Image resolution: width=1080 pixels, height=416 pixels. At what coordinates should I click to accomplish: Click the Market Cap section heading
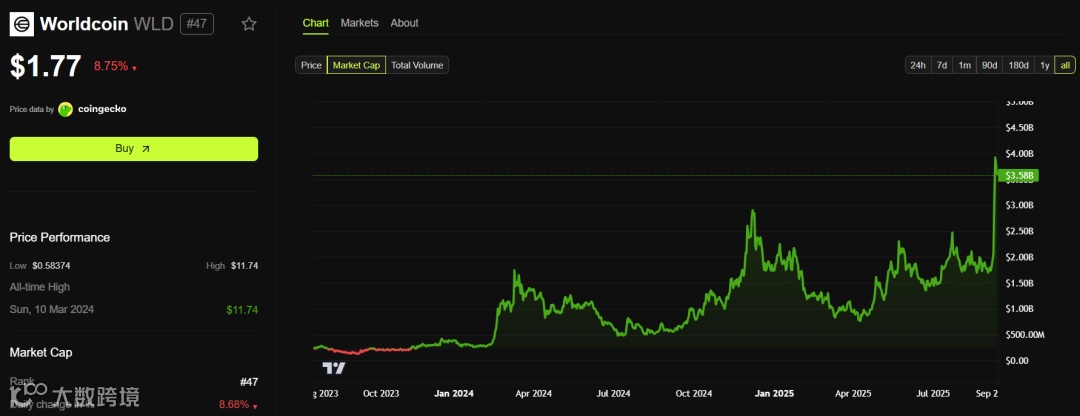(41, 353)
